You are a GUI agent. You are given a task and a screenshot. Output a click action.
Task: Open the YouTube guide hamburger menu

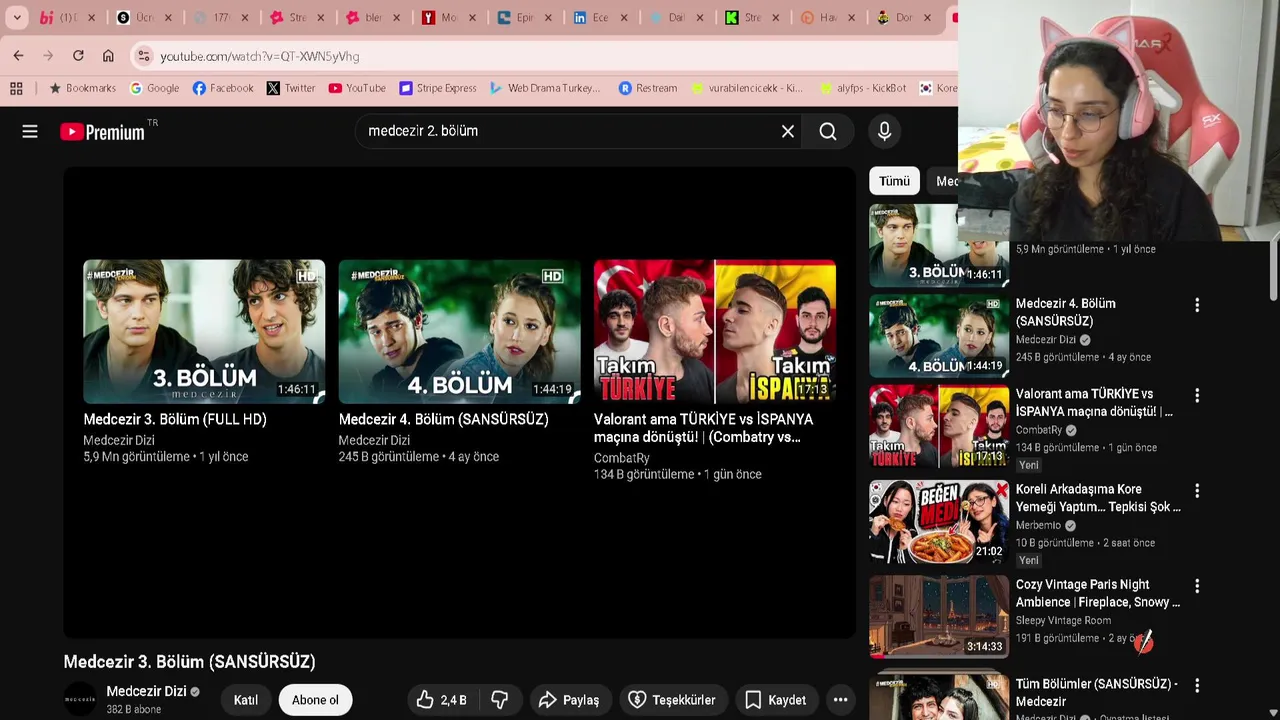pyautogui.click(x=30, y=131)
